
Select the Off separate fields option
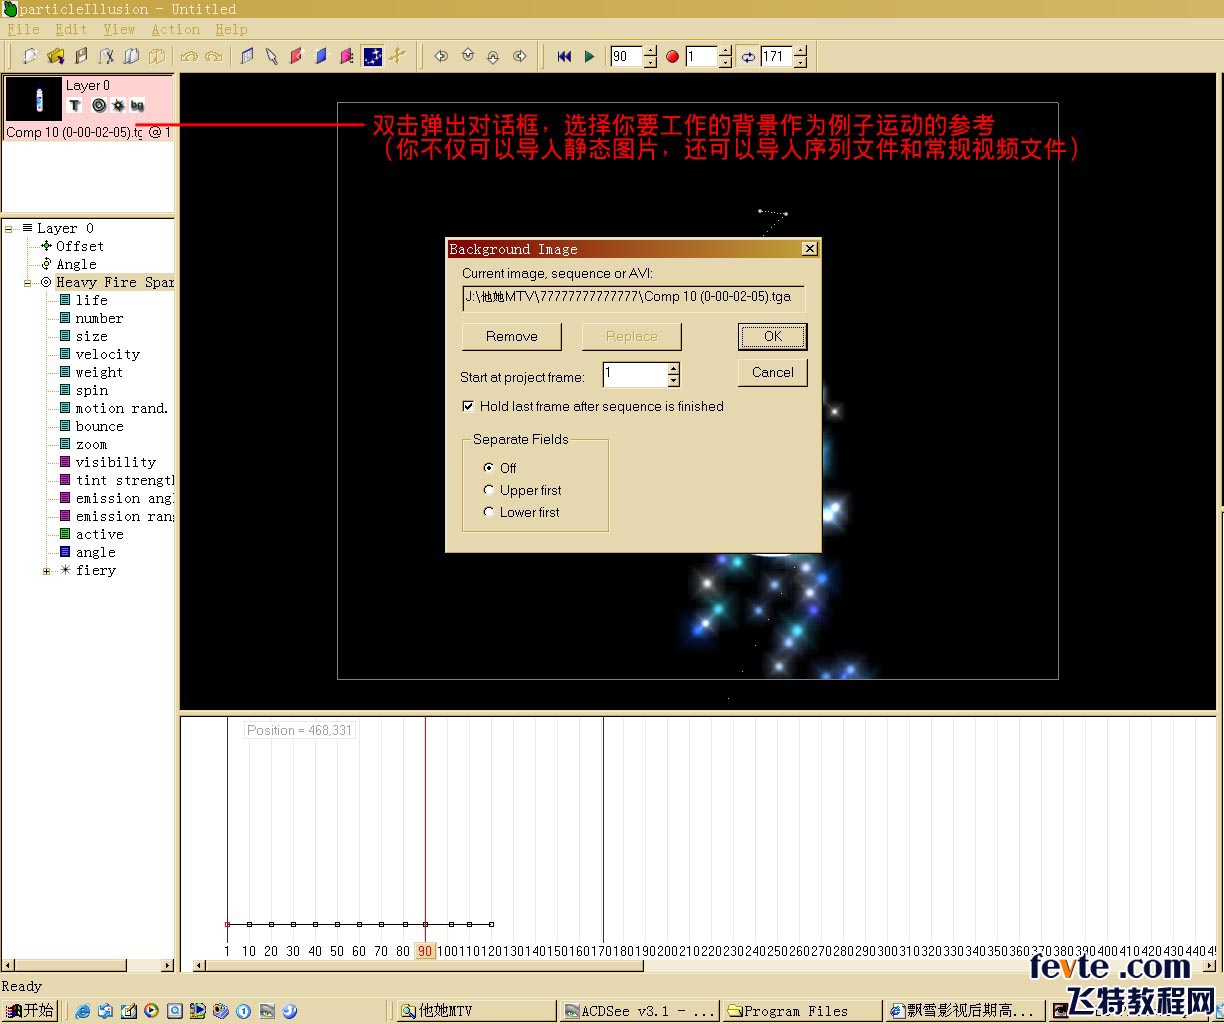pyautogui.click(x=489, y=468)
